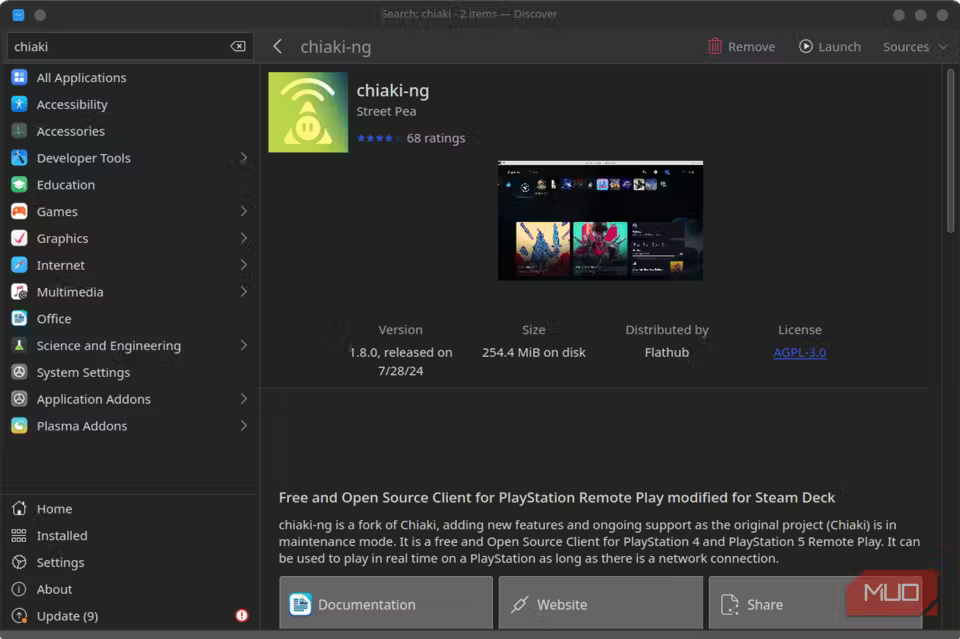Viewport: 960px width, 639px height.
Task: Go back using the left arrow
Action: coord(278,47)
